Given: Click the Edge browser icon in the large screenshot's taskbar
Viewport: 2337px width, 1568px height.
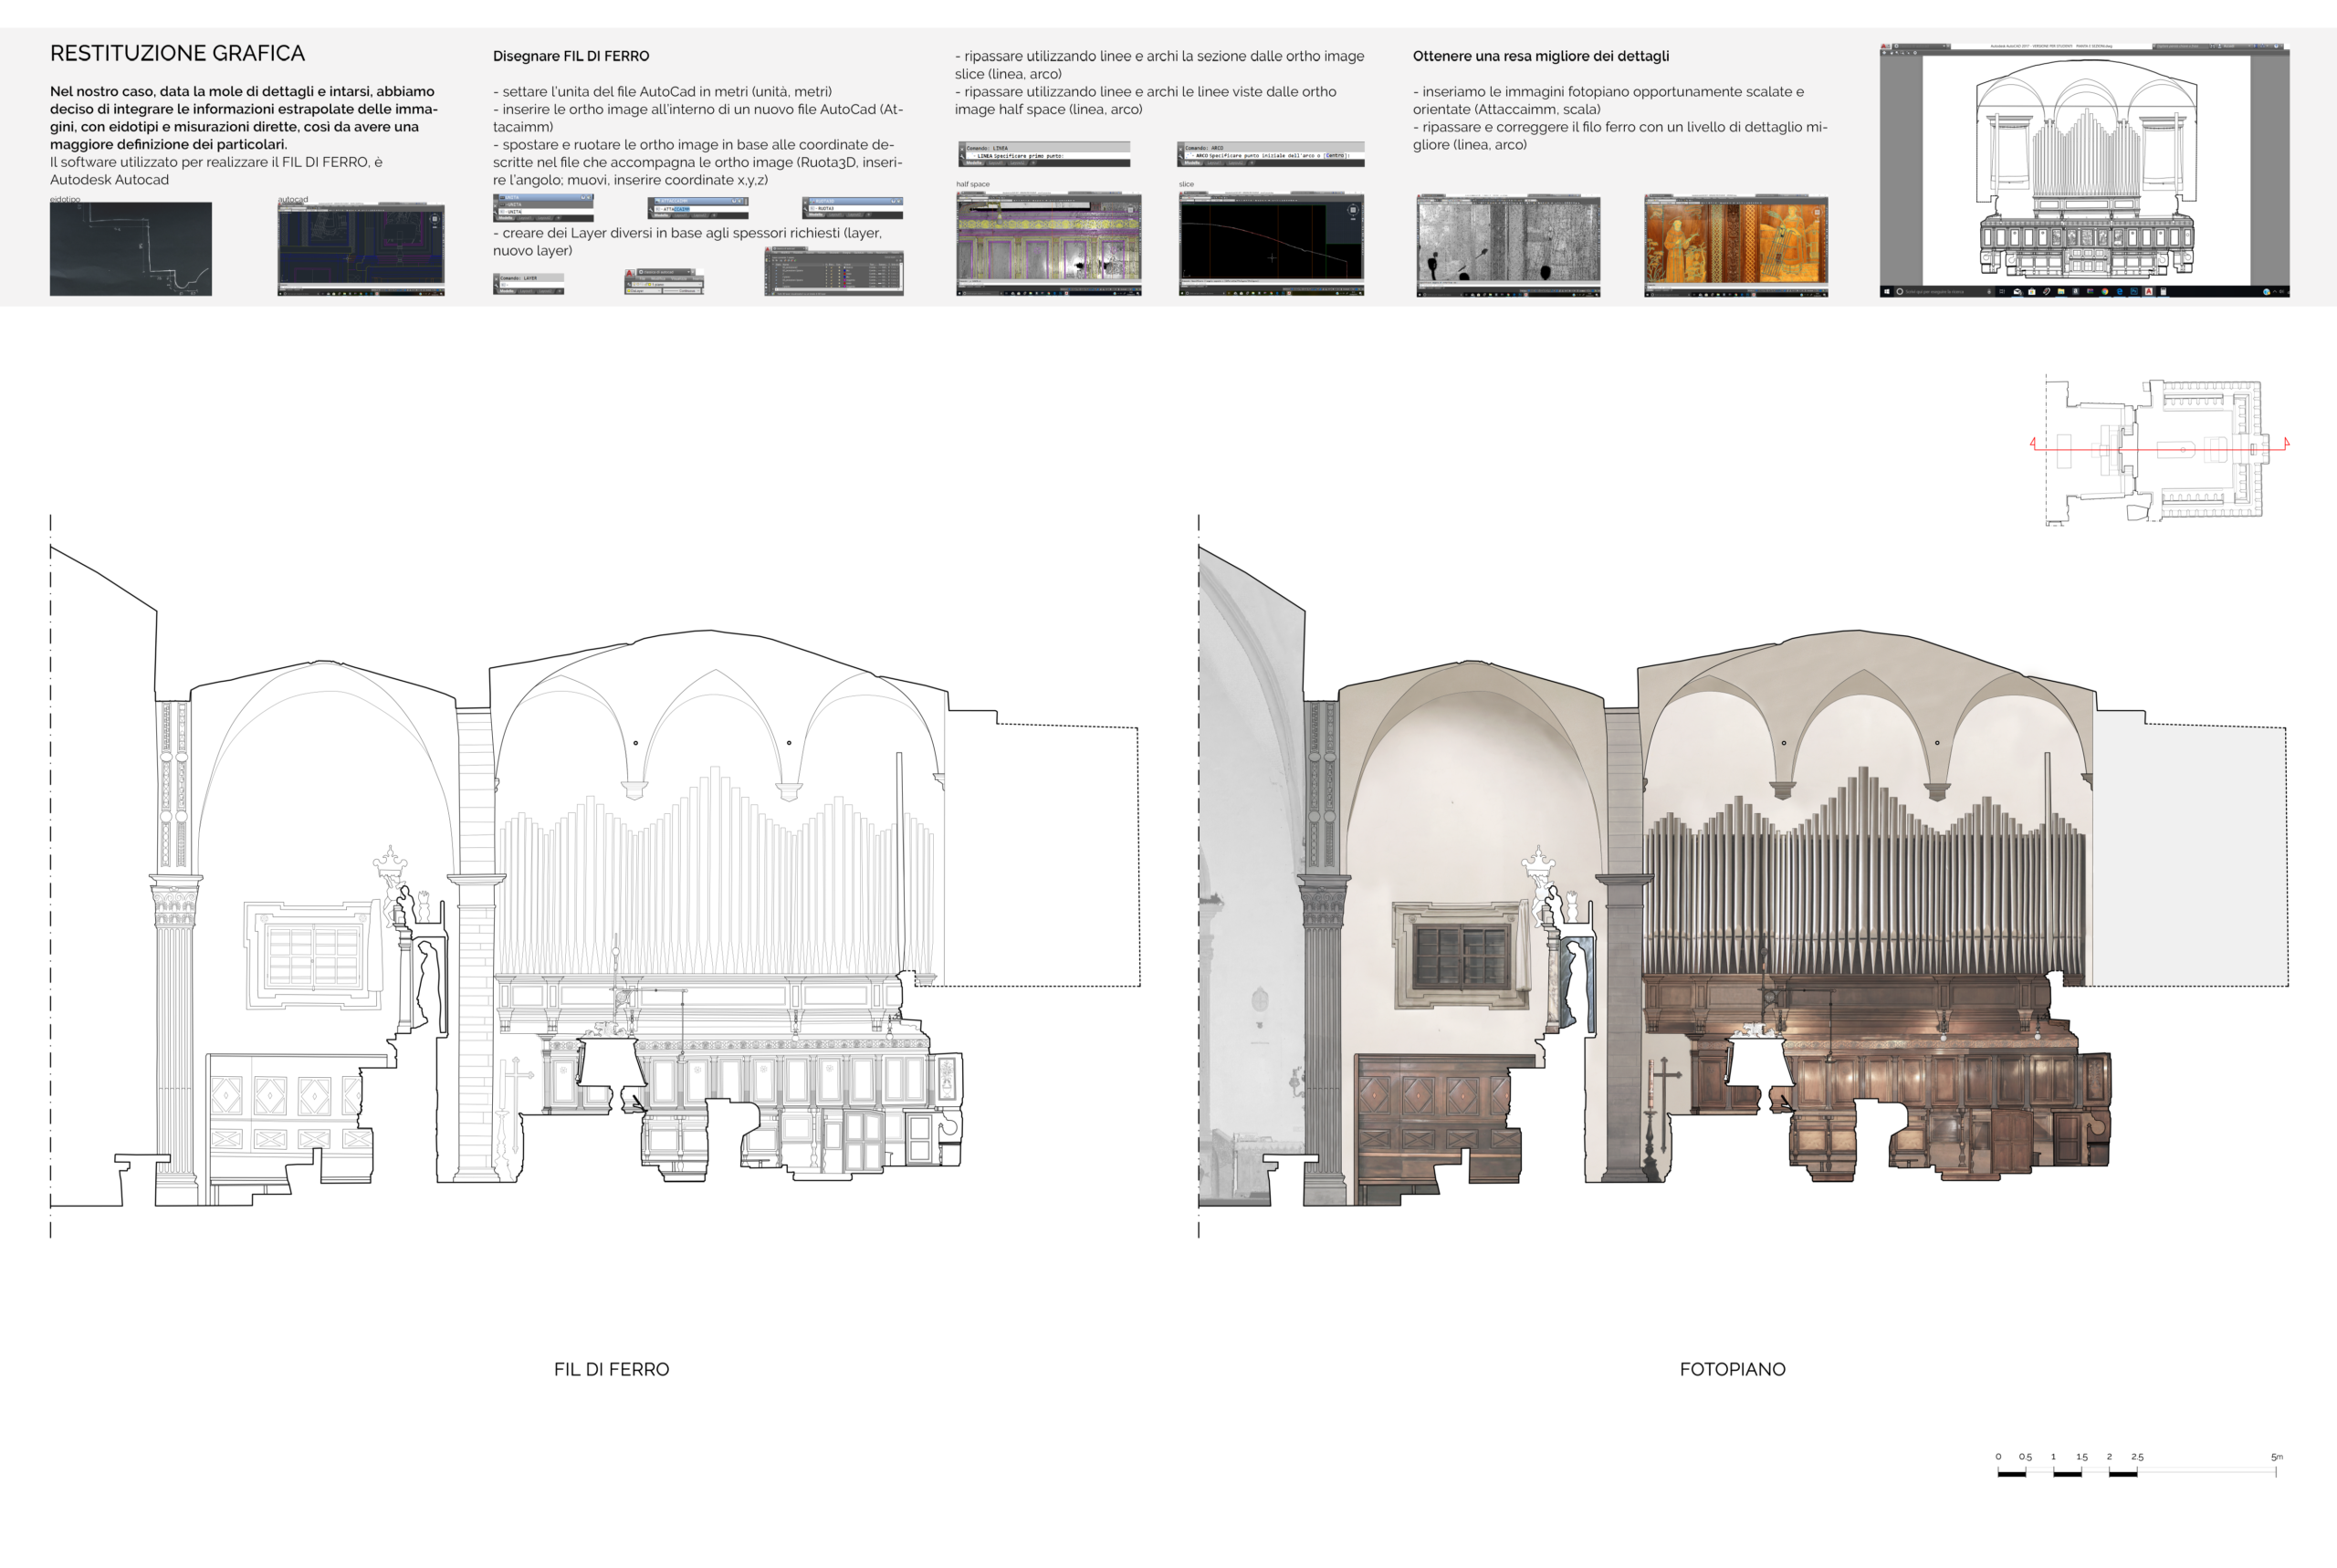Looking at the screenshot, I should [2120, 292].
